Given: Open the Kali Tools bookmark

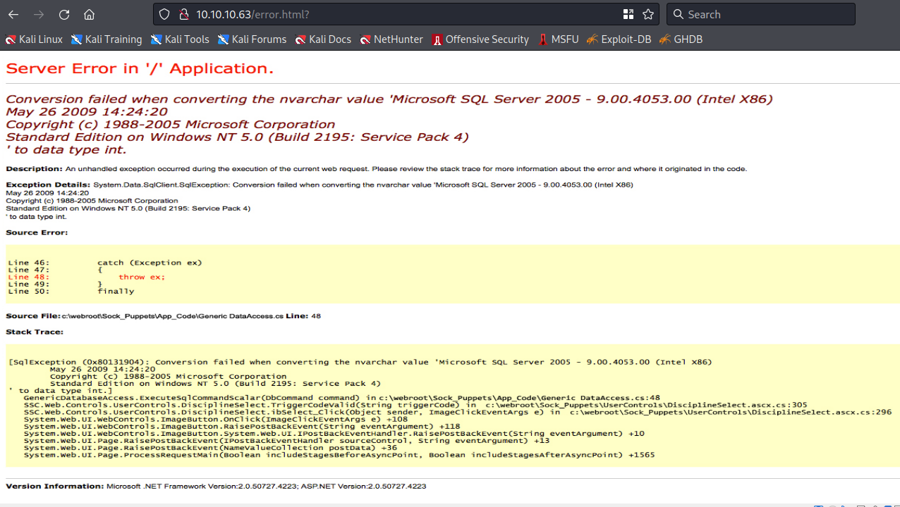Looking at the screenshot, I should click(x=180, y=40).
